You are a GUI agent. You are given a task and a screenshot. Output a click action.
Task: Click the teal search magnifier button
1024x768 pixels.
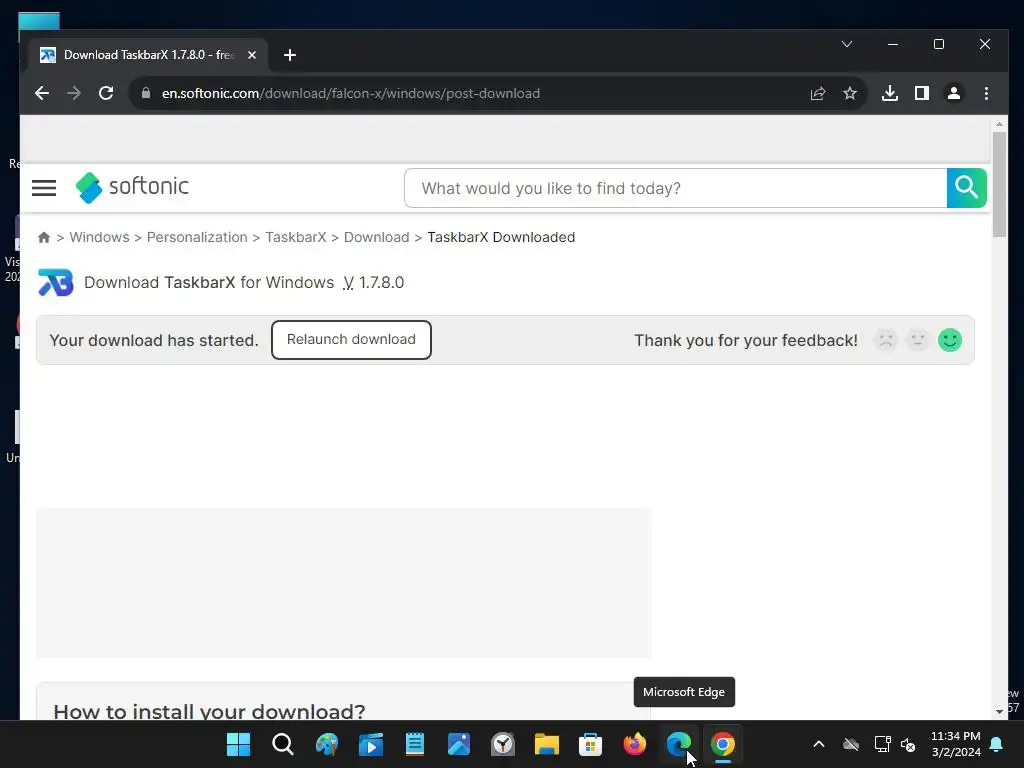click(967, 188)
